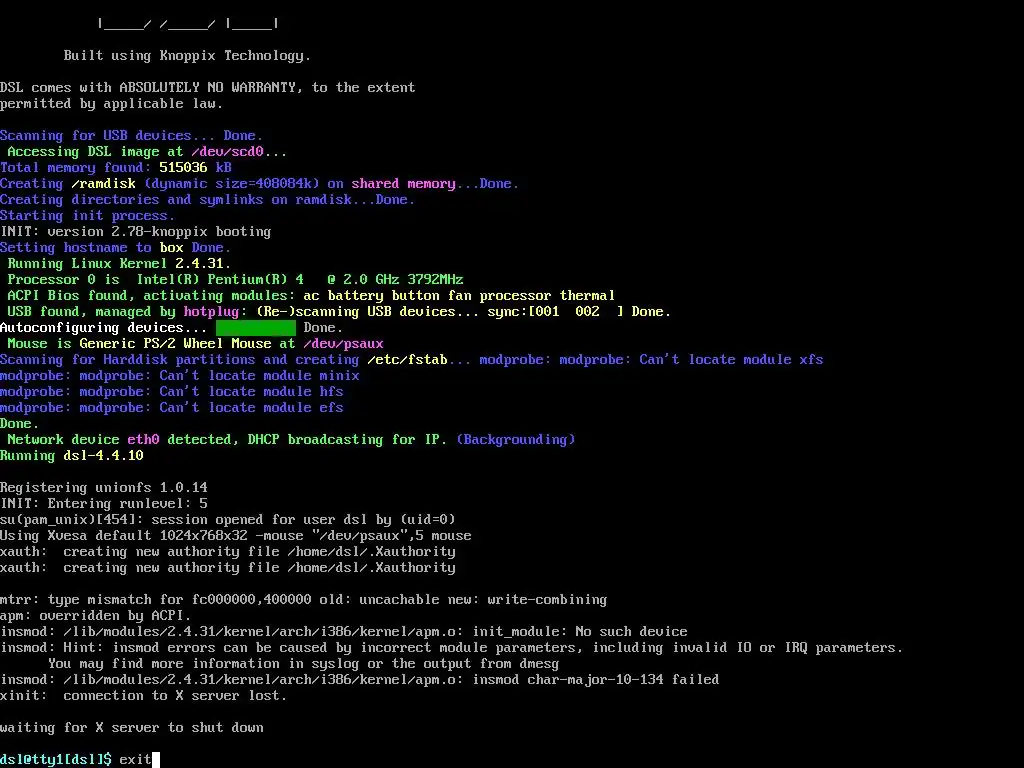Select "Scanning for USB devices... Done." line
Viewport: 1024px width, 768px height.
coord(131,136)
